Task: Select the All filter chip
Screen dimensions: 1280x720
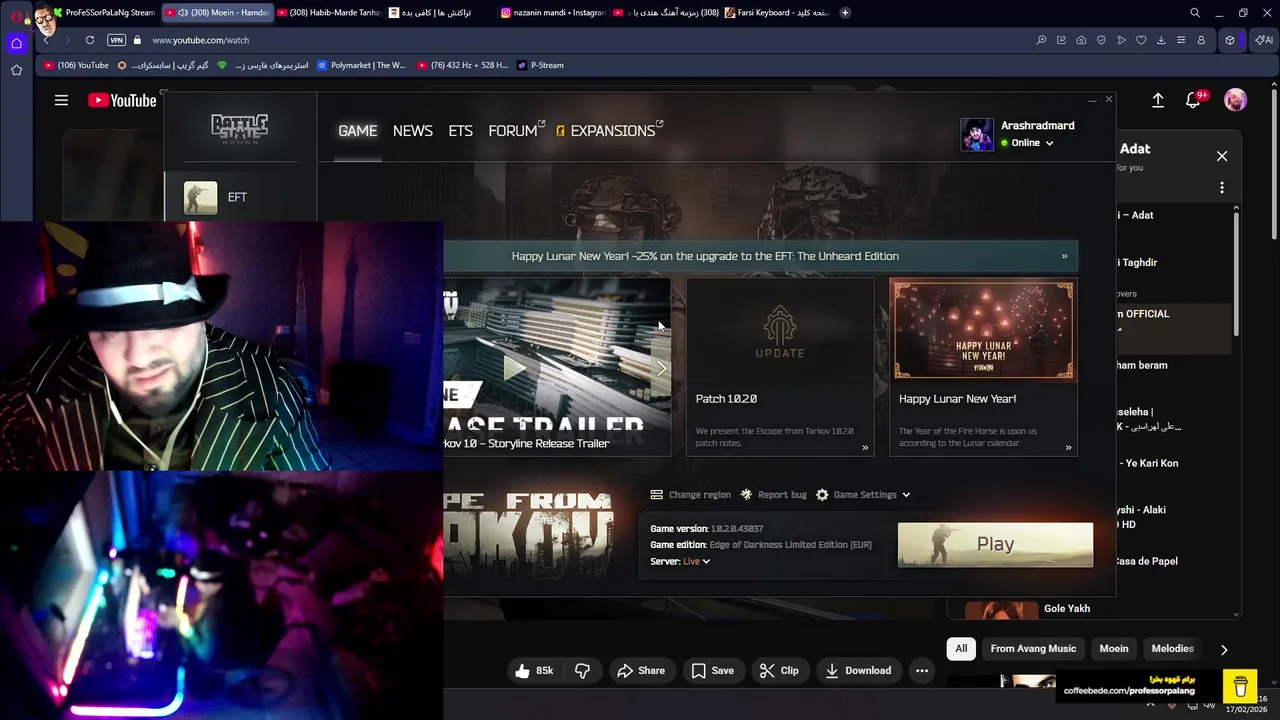Action: click(961, 649)
